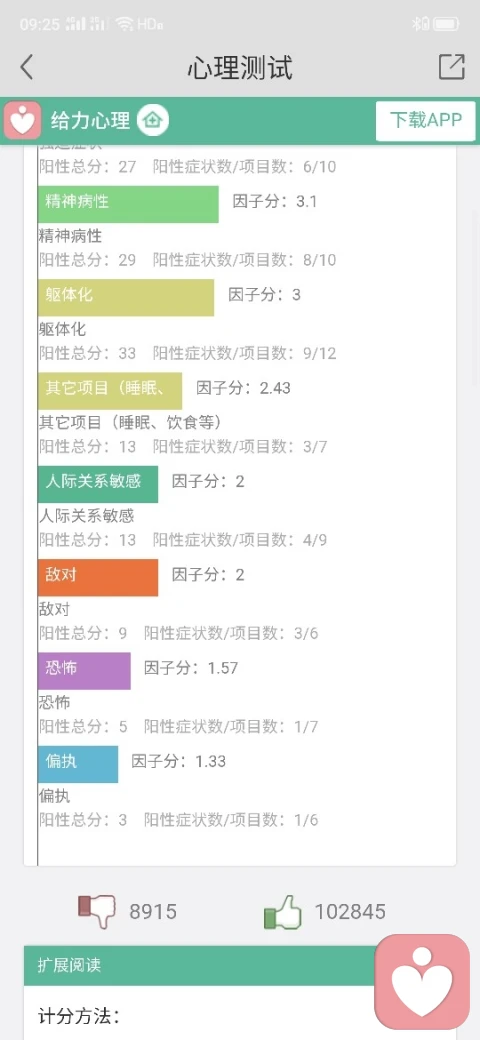This screenshot has width=480, height=1040.
Task: Open the 给力心理 title link
Action: (90, 121)
